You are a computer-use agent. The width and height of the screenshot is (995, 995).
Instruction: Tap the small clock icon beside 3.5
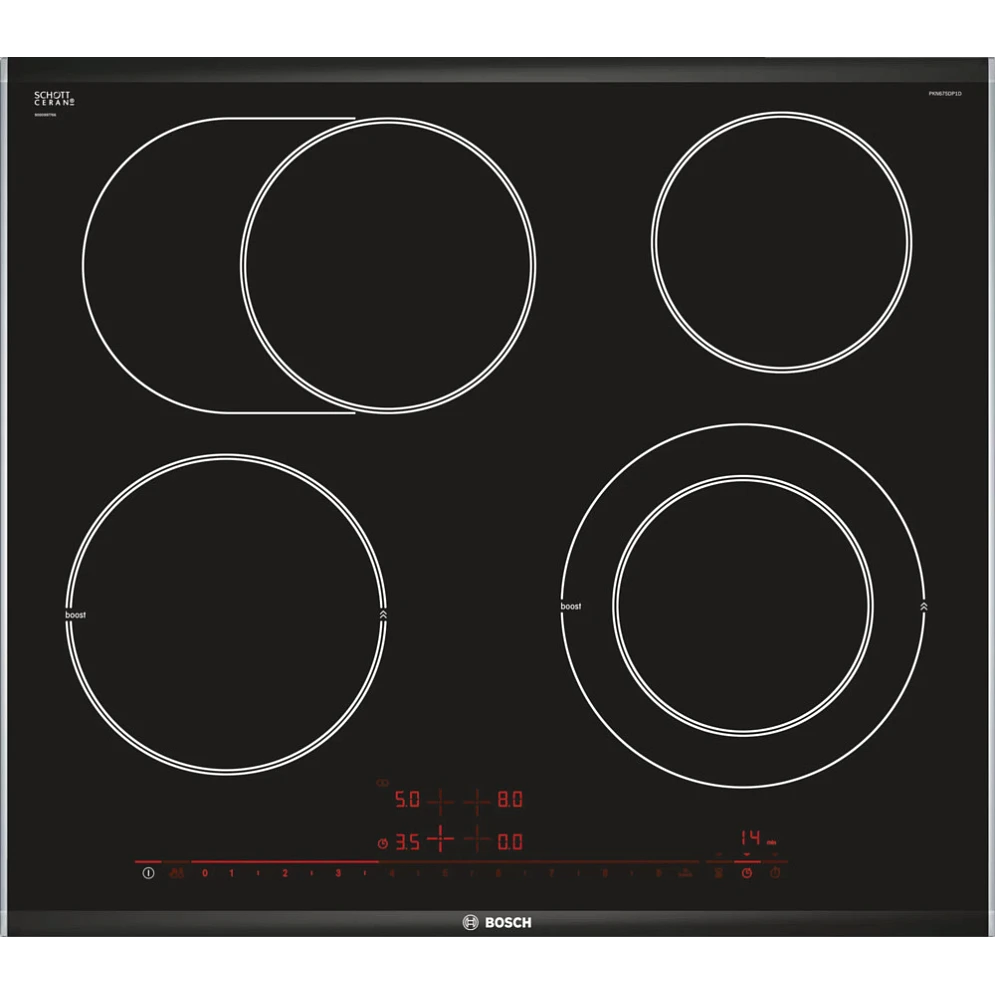(x=383, y=843)
